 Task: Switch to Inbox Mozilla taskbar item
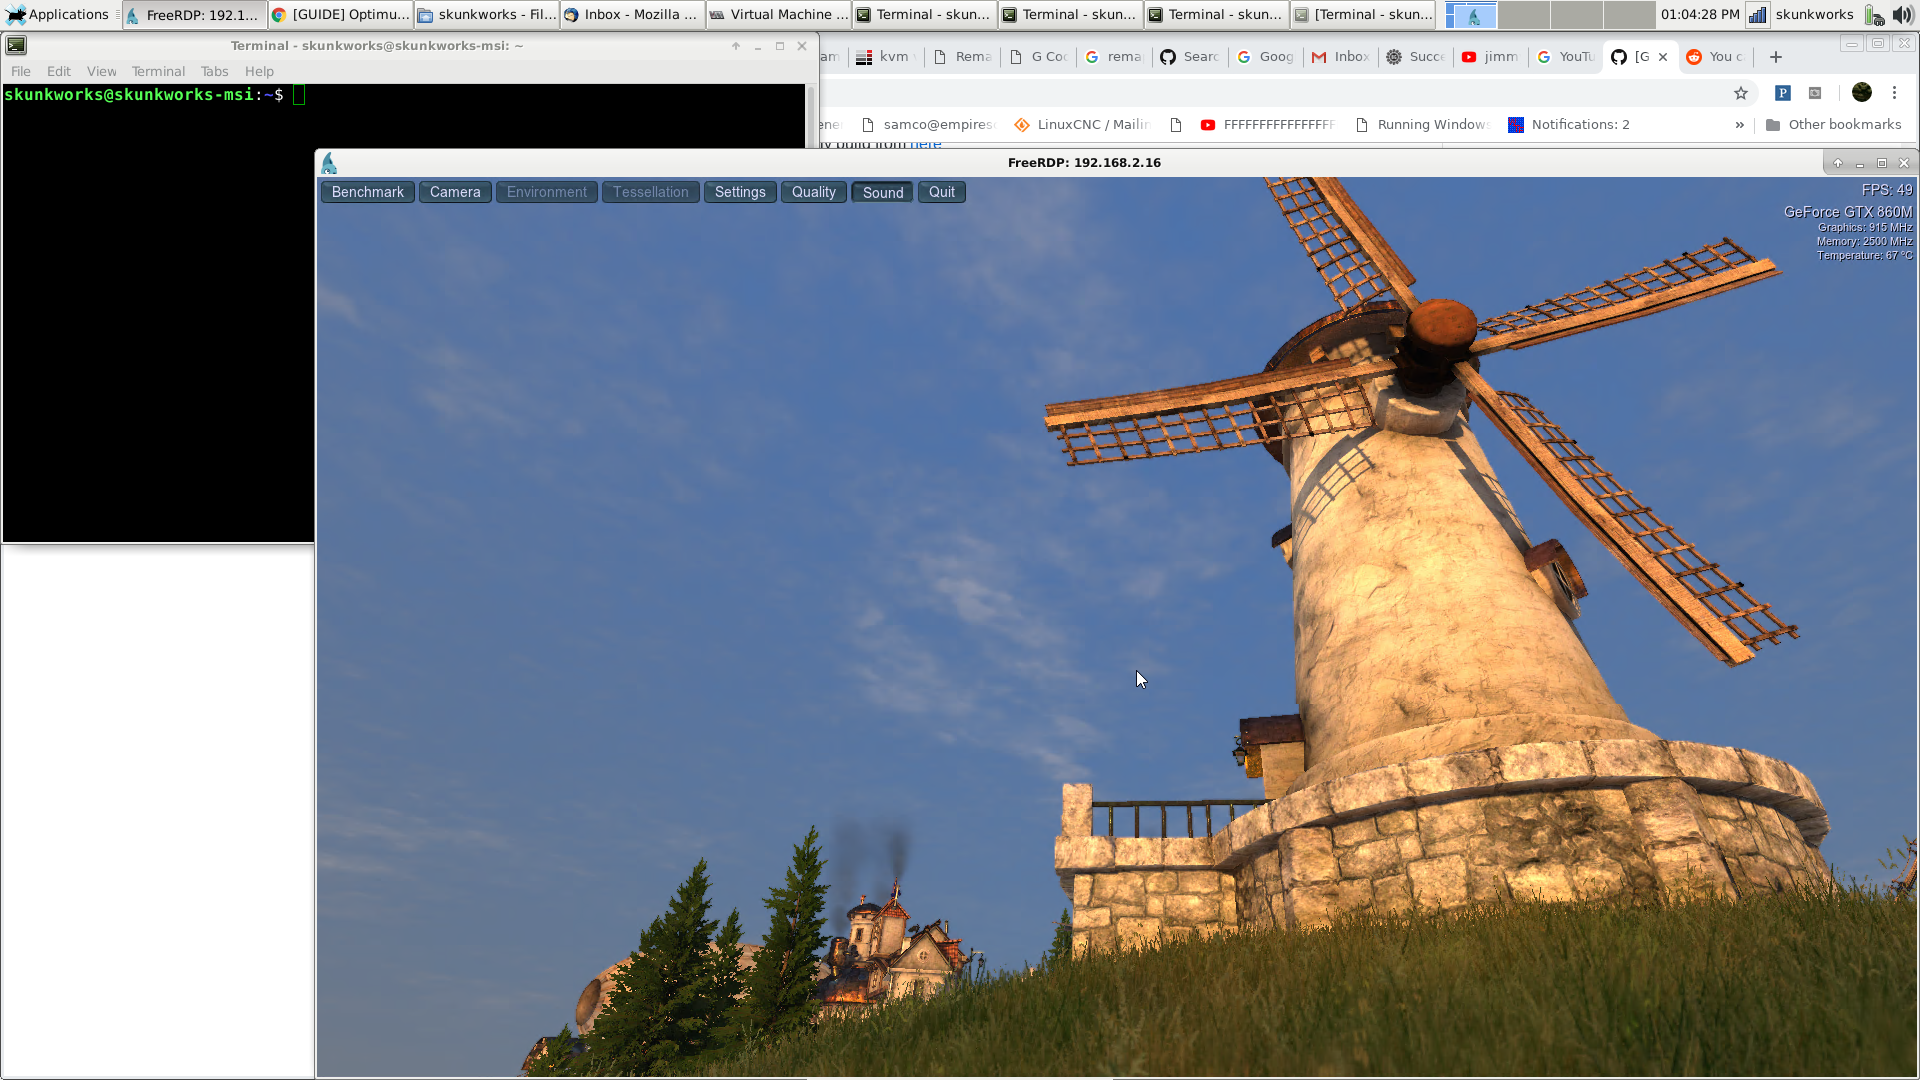(x=633, y=14)
